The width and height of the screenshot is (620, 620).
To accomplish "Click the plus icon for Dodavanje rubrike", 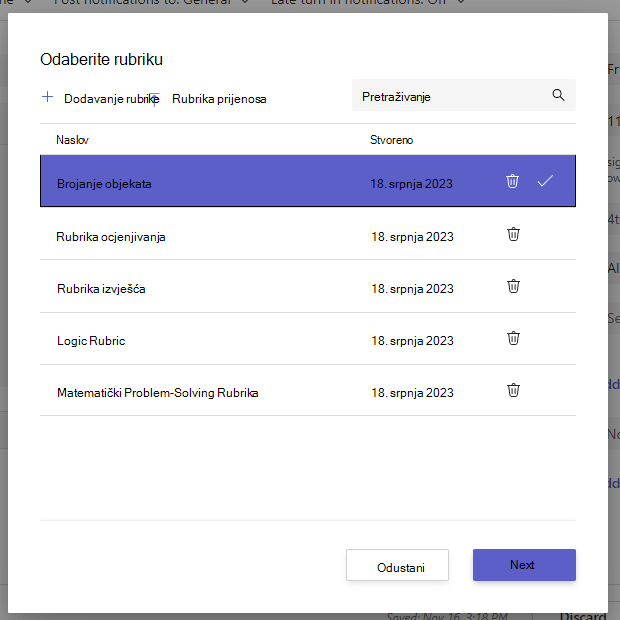I will pyautogui.click(x=47, y=96).
